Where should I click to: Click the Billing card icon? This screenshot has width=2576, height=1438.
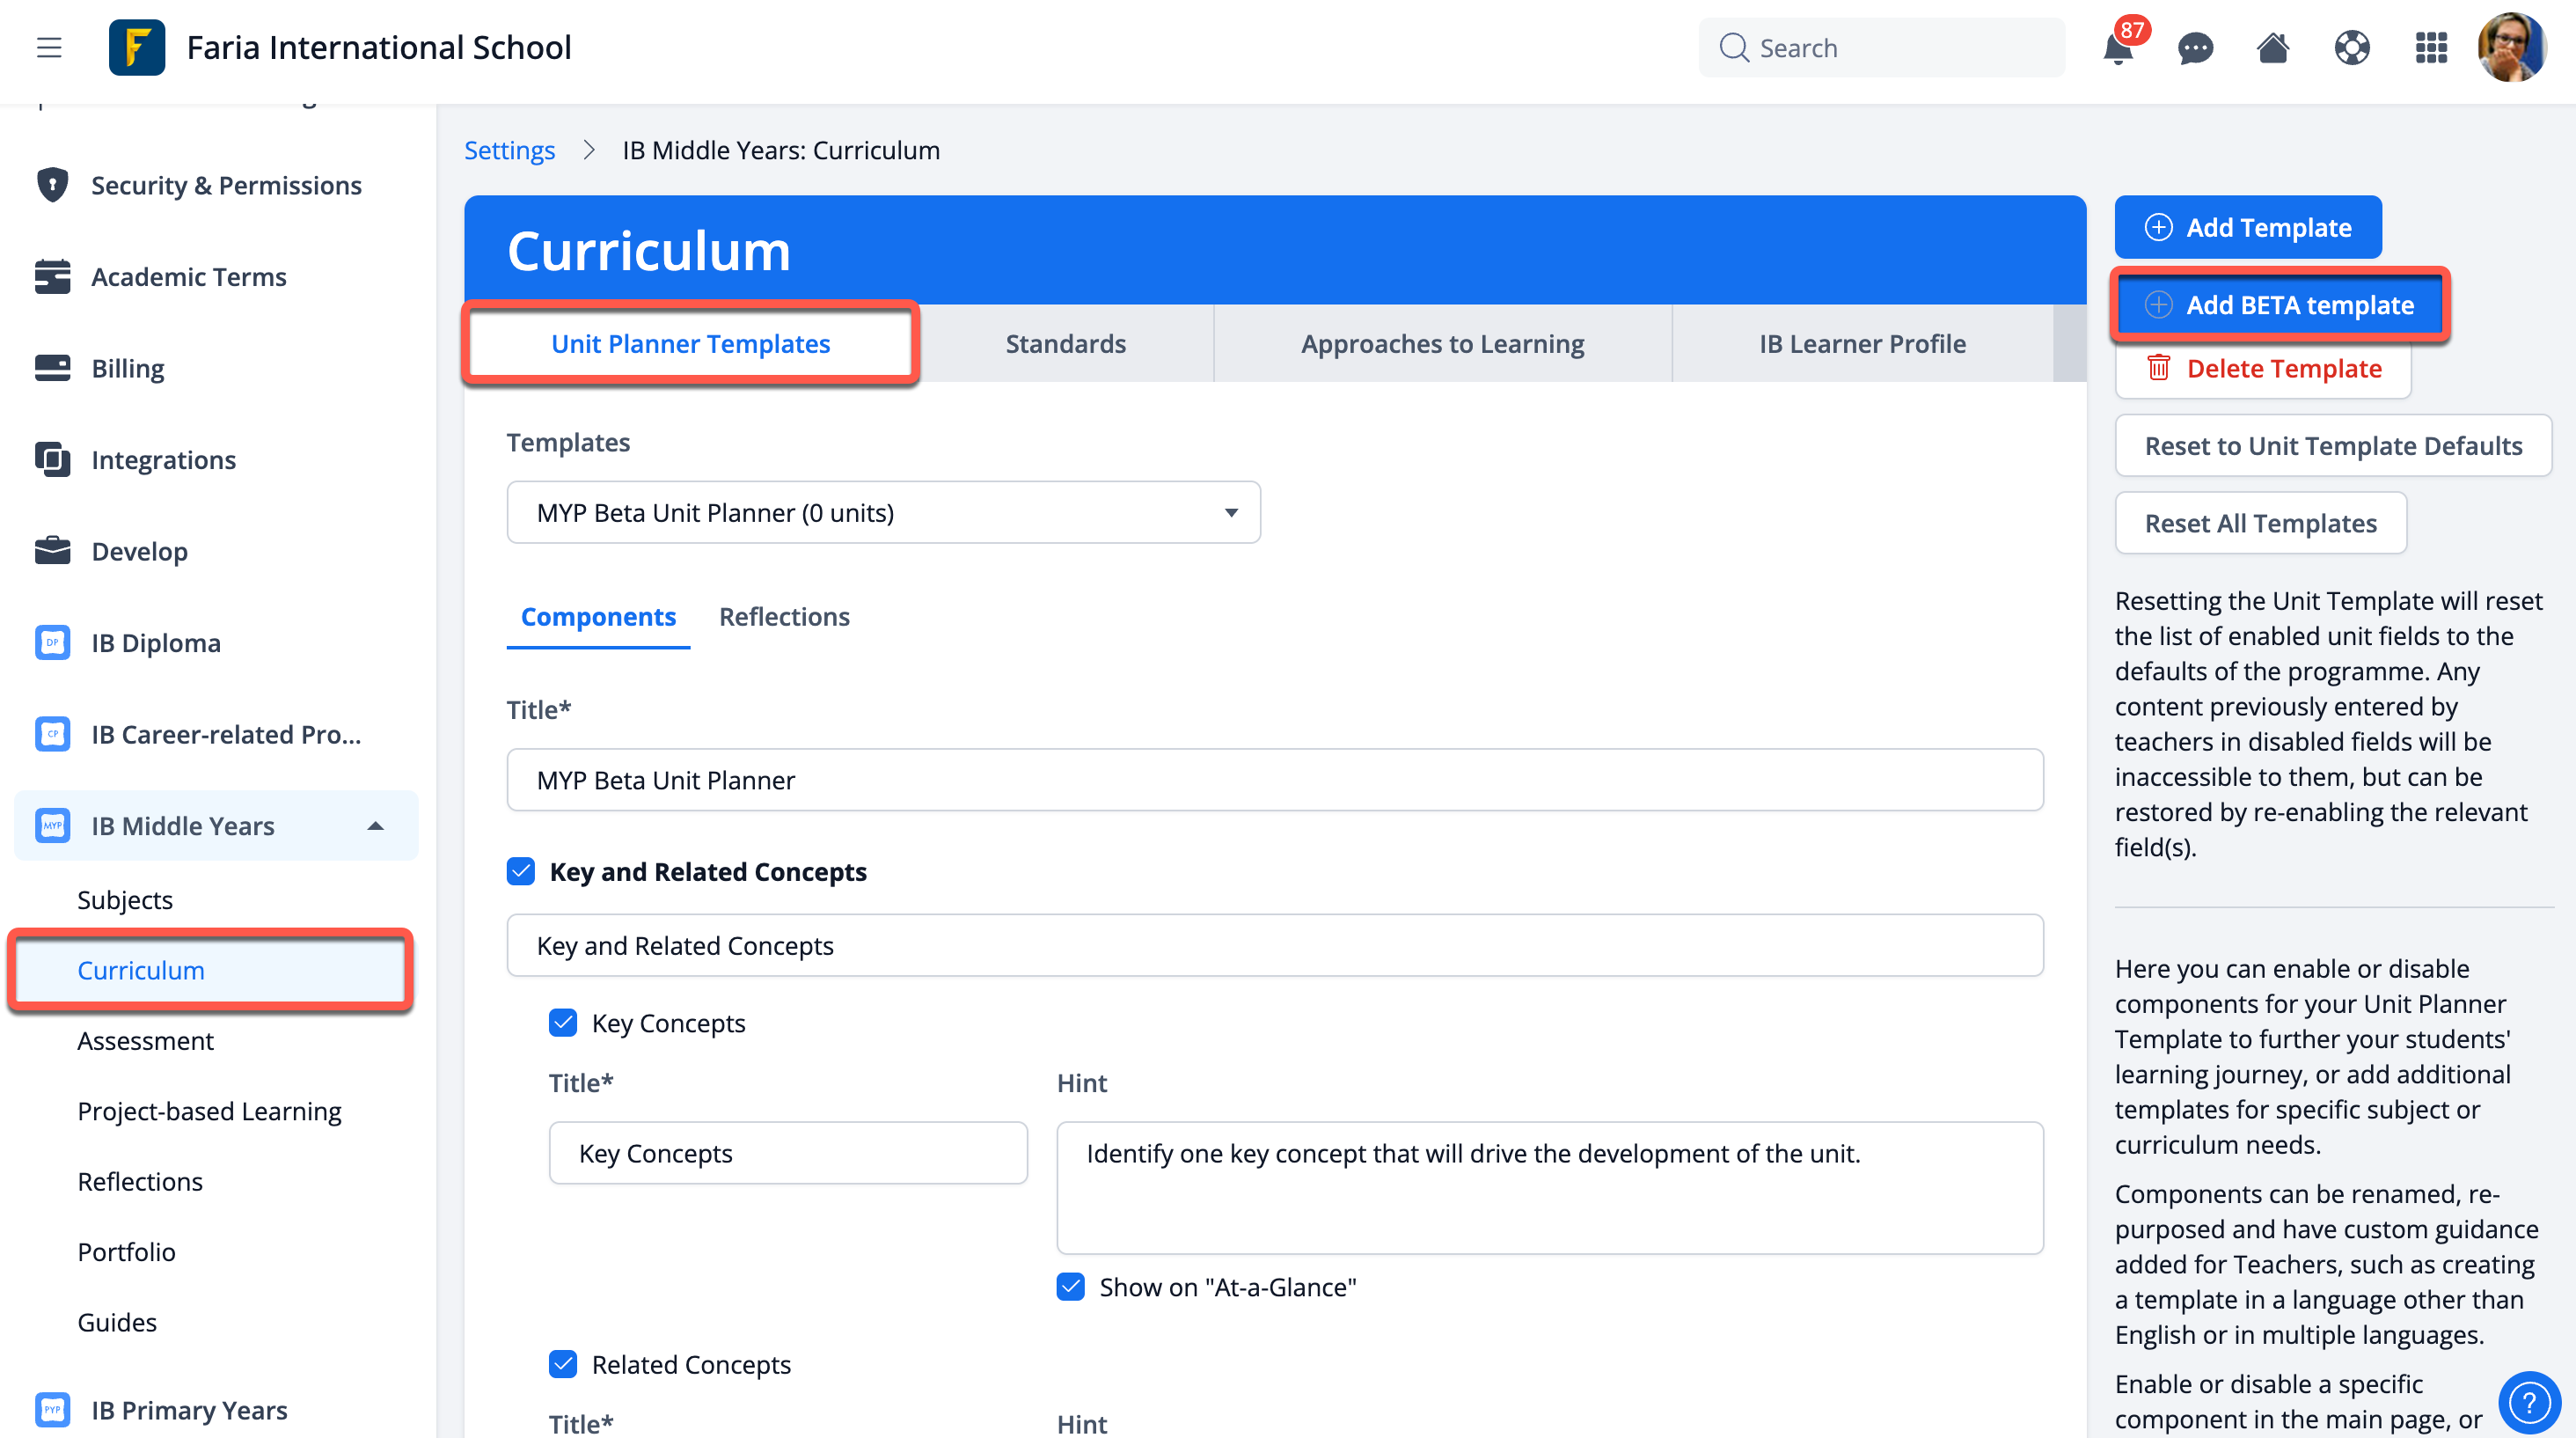(52, 368)
